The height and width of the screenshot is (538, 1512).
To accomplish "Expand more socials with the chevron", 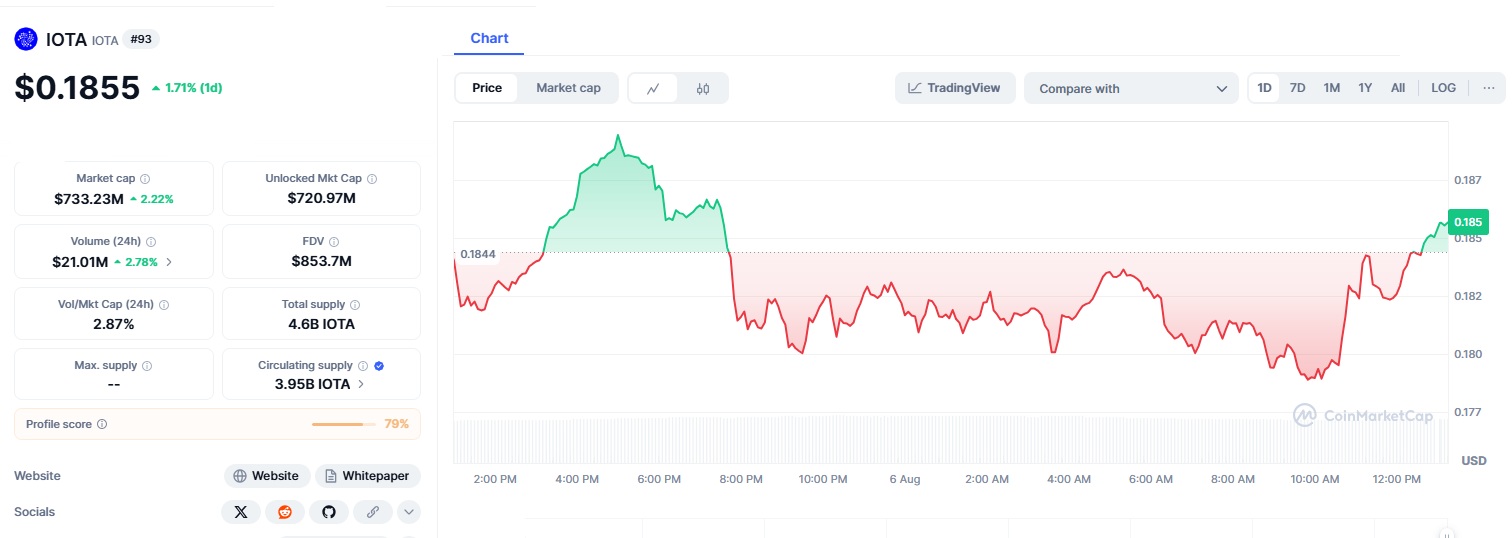I will coord(409,512).
